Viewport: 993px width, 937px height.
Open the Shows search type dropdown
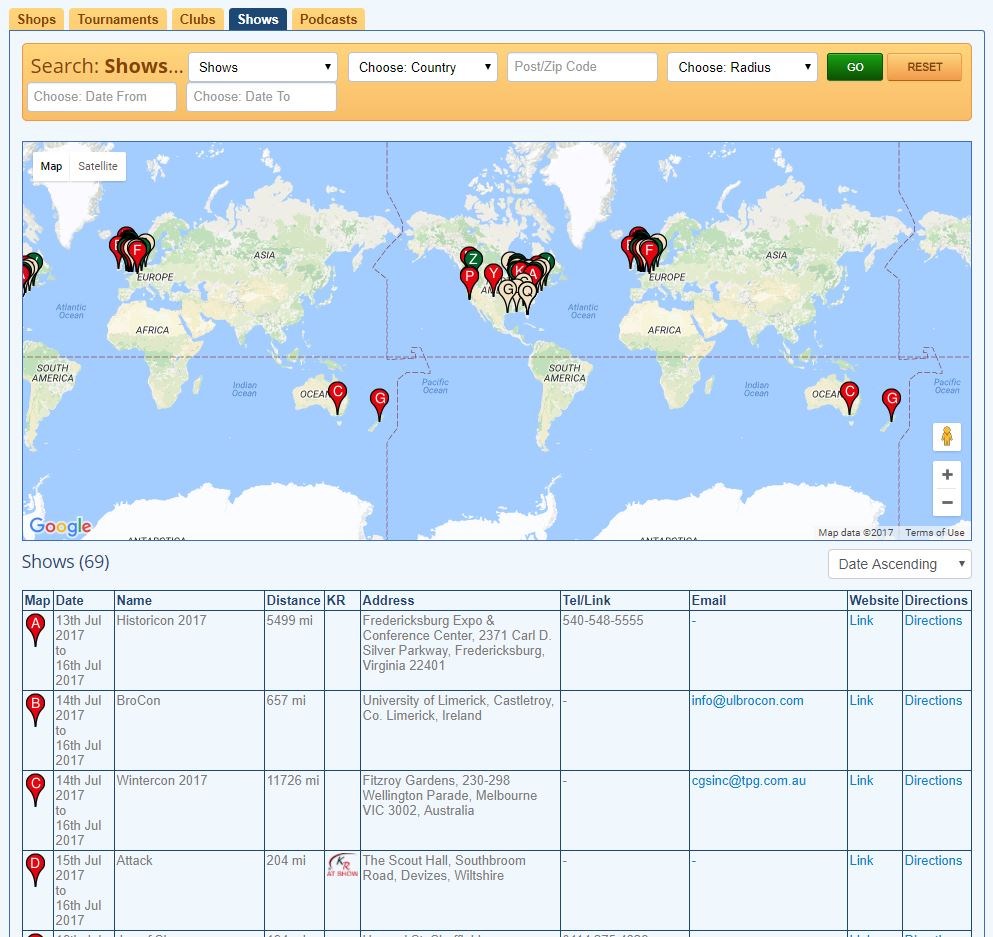[263, 67]
